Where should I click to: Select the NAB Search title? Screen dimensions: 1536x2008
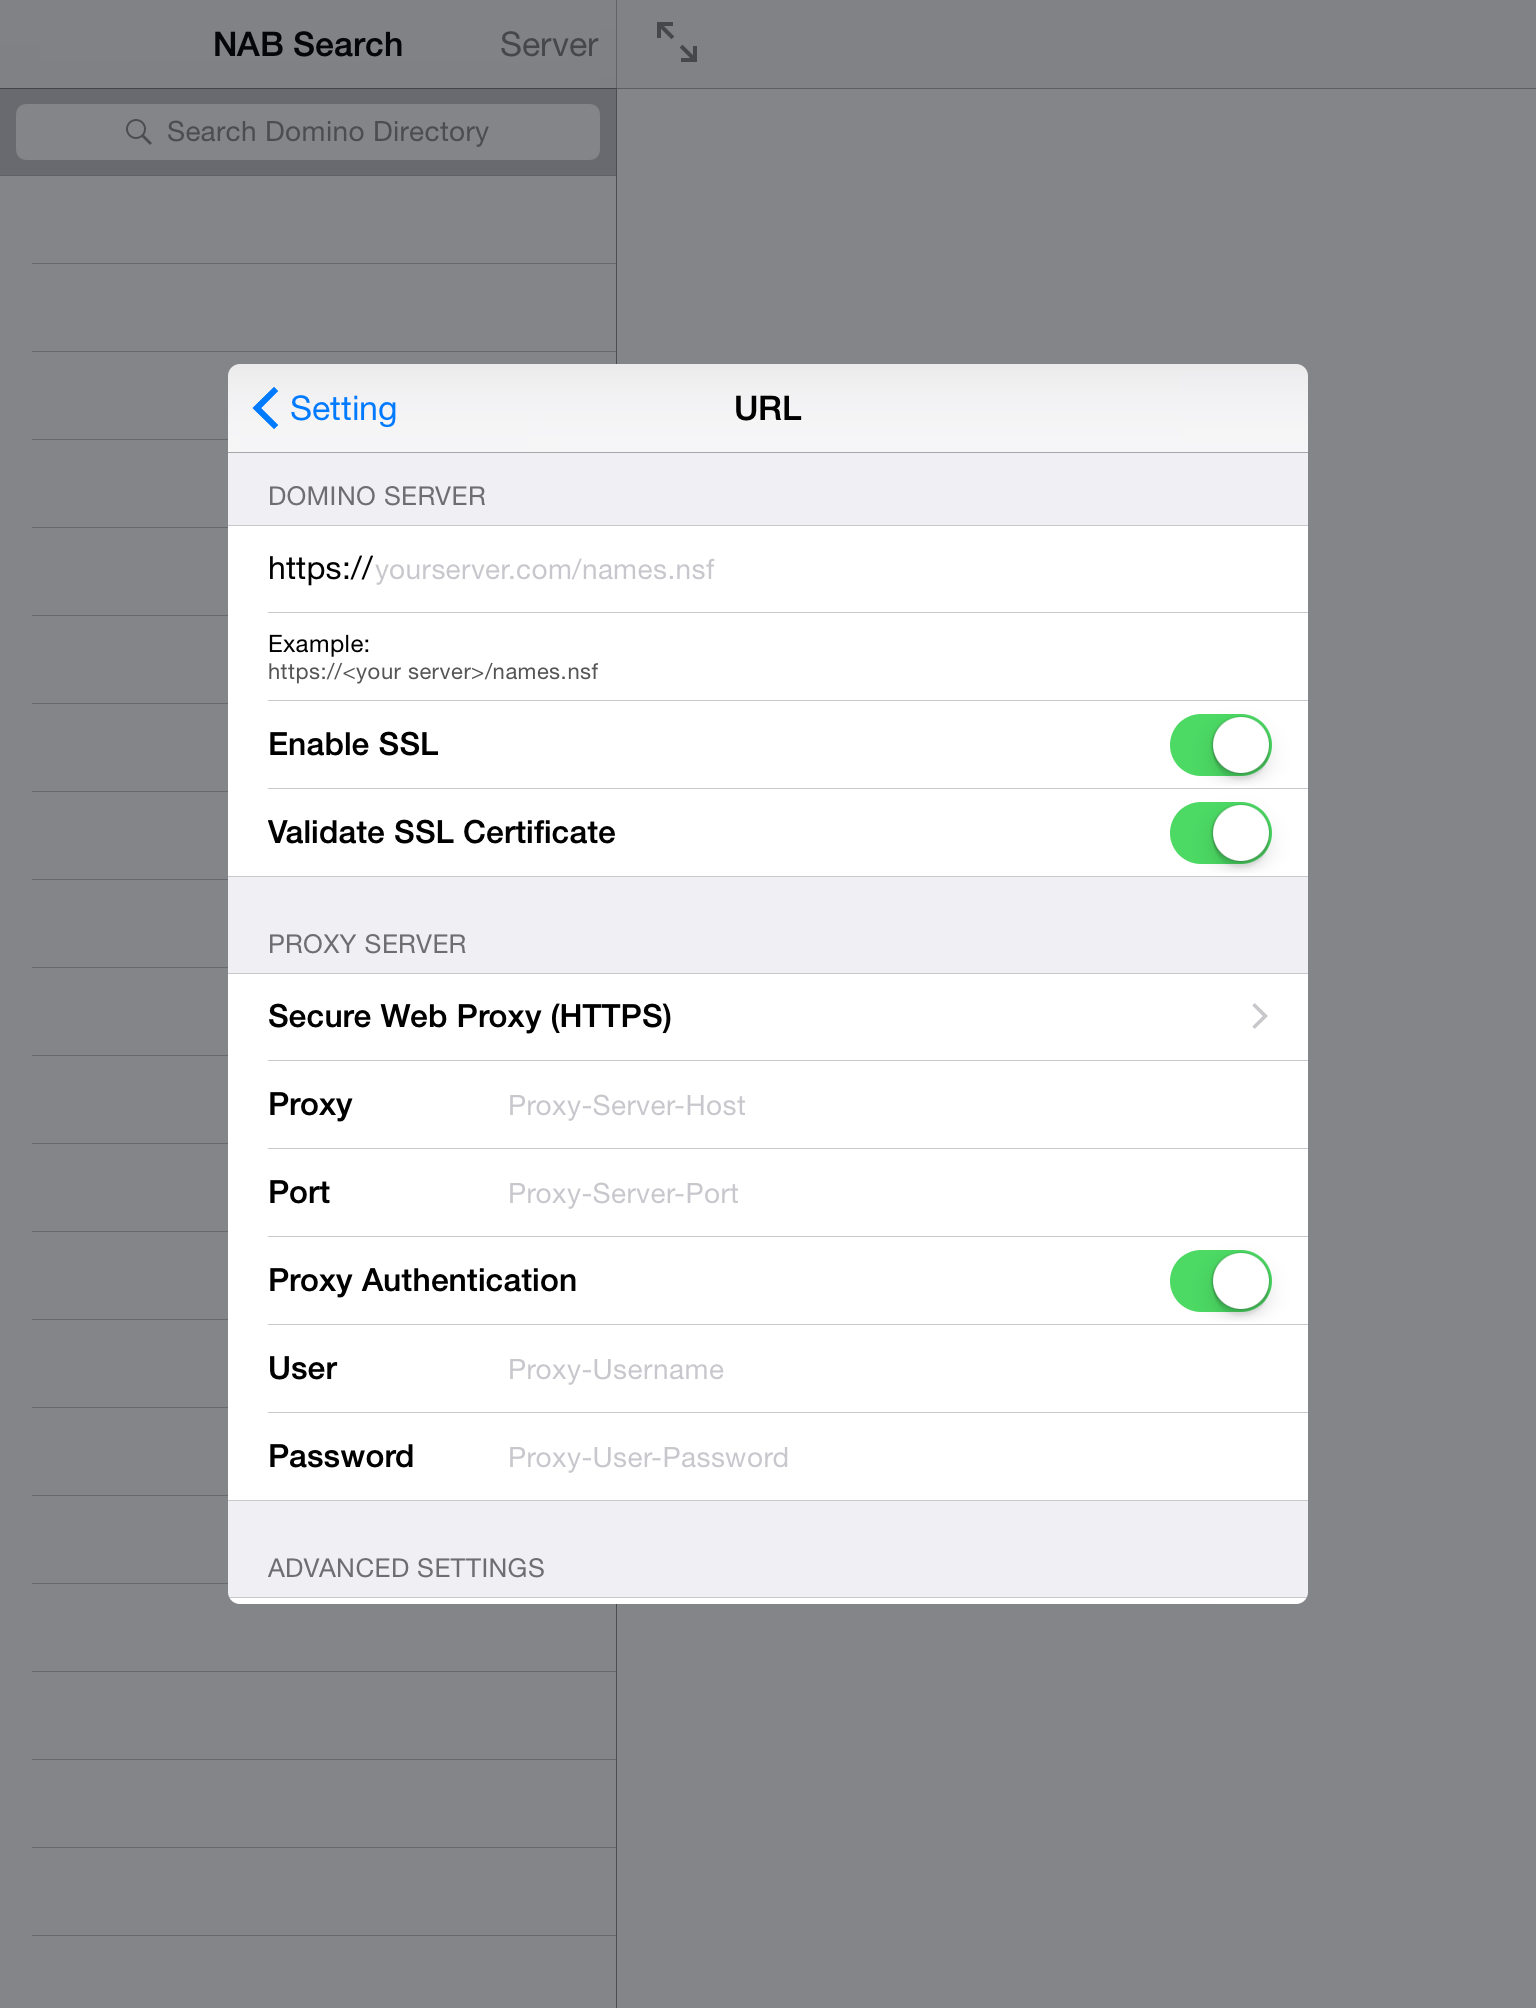click(x=308, y=45)
